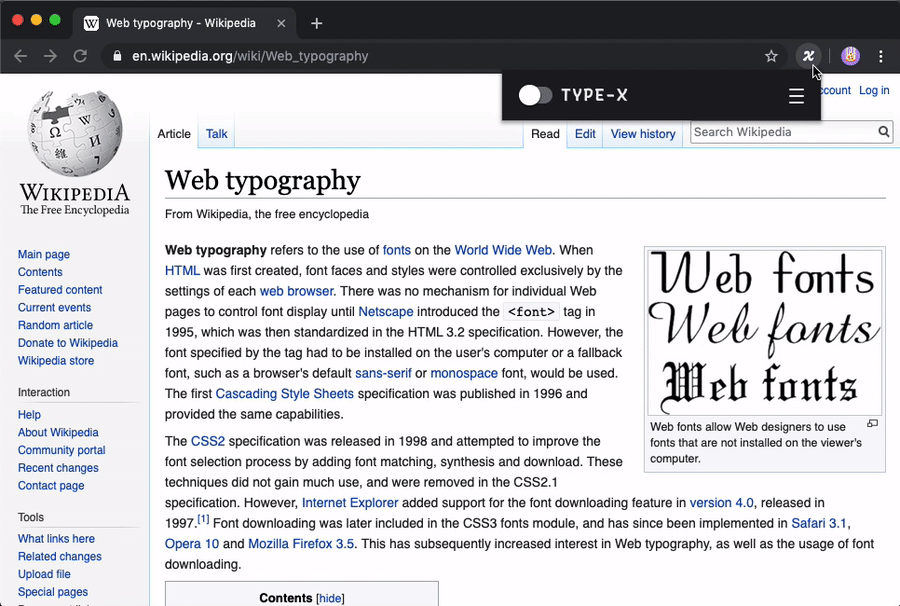Follow the HTML link
Image resolution: width=900 pixels, height=606 pixels.
click(182, 271)
